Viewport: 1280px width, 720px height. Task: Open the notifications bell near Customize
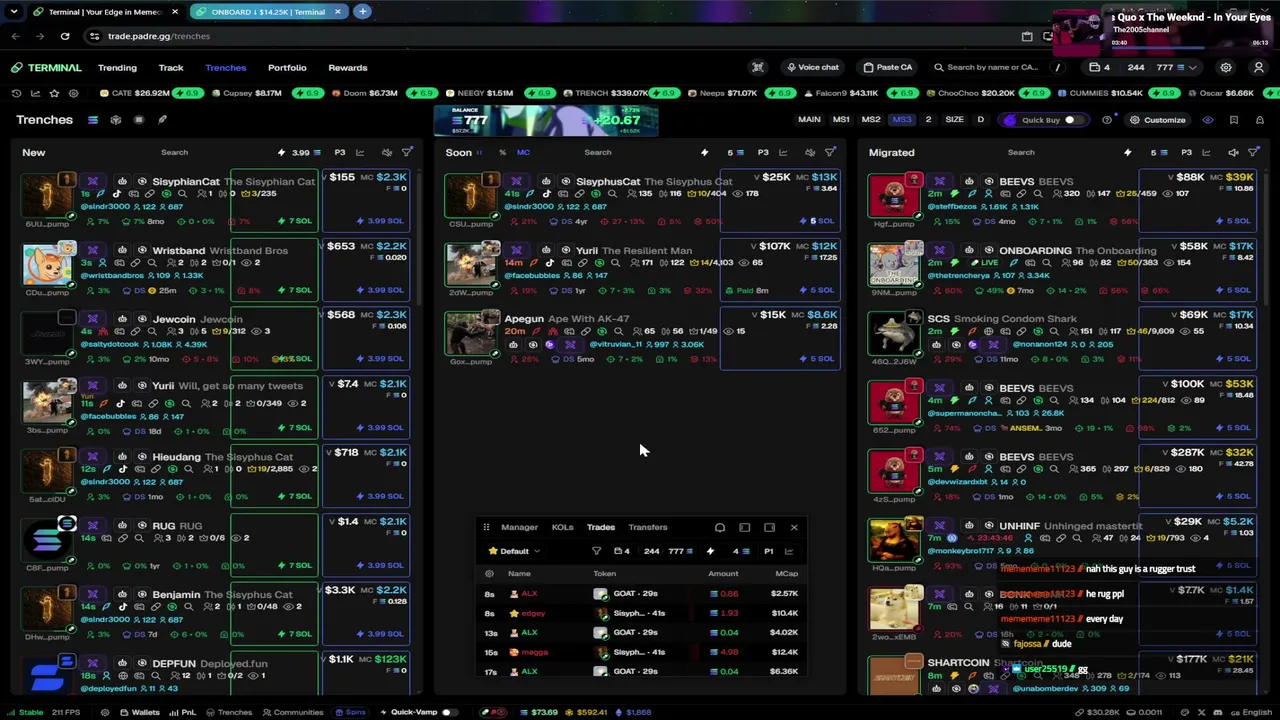coord(1260,120)
